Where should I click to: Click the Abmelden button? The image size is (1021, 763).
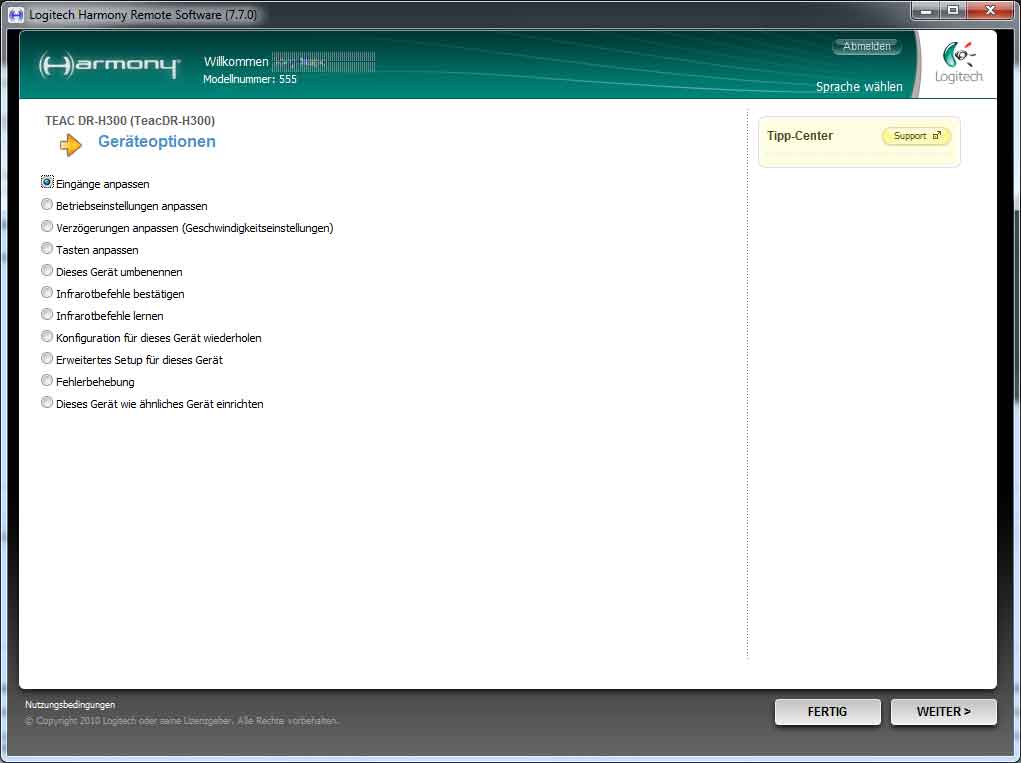click(866, 47)
